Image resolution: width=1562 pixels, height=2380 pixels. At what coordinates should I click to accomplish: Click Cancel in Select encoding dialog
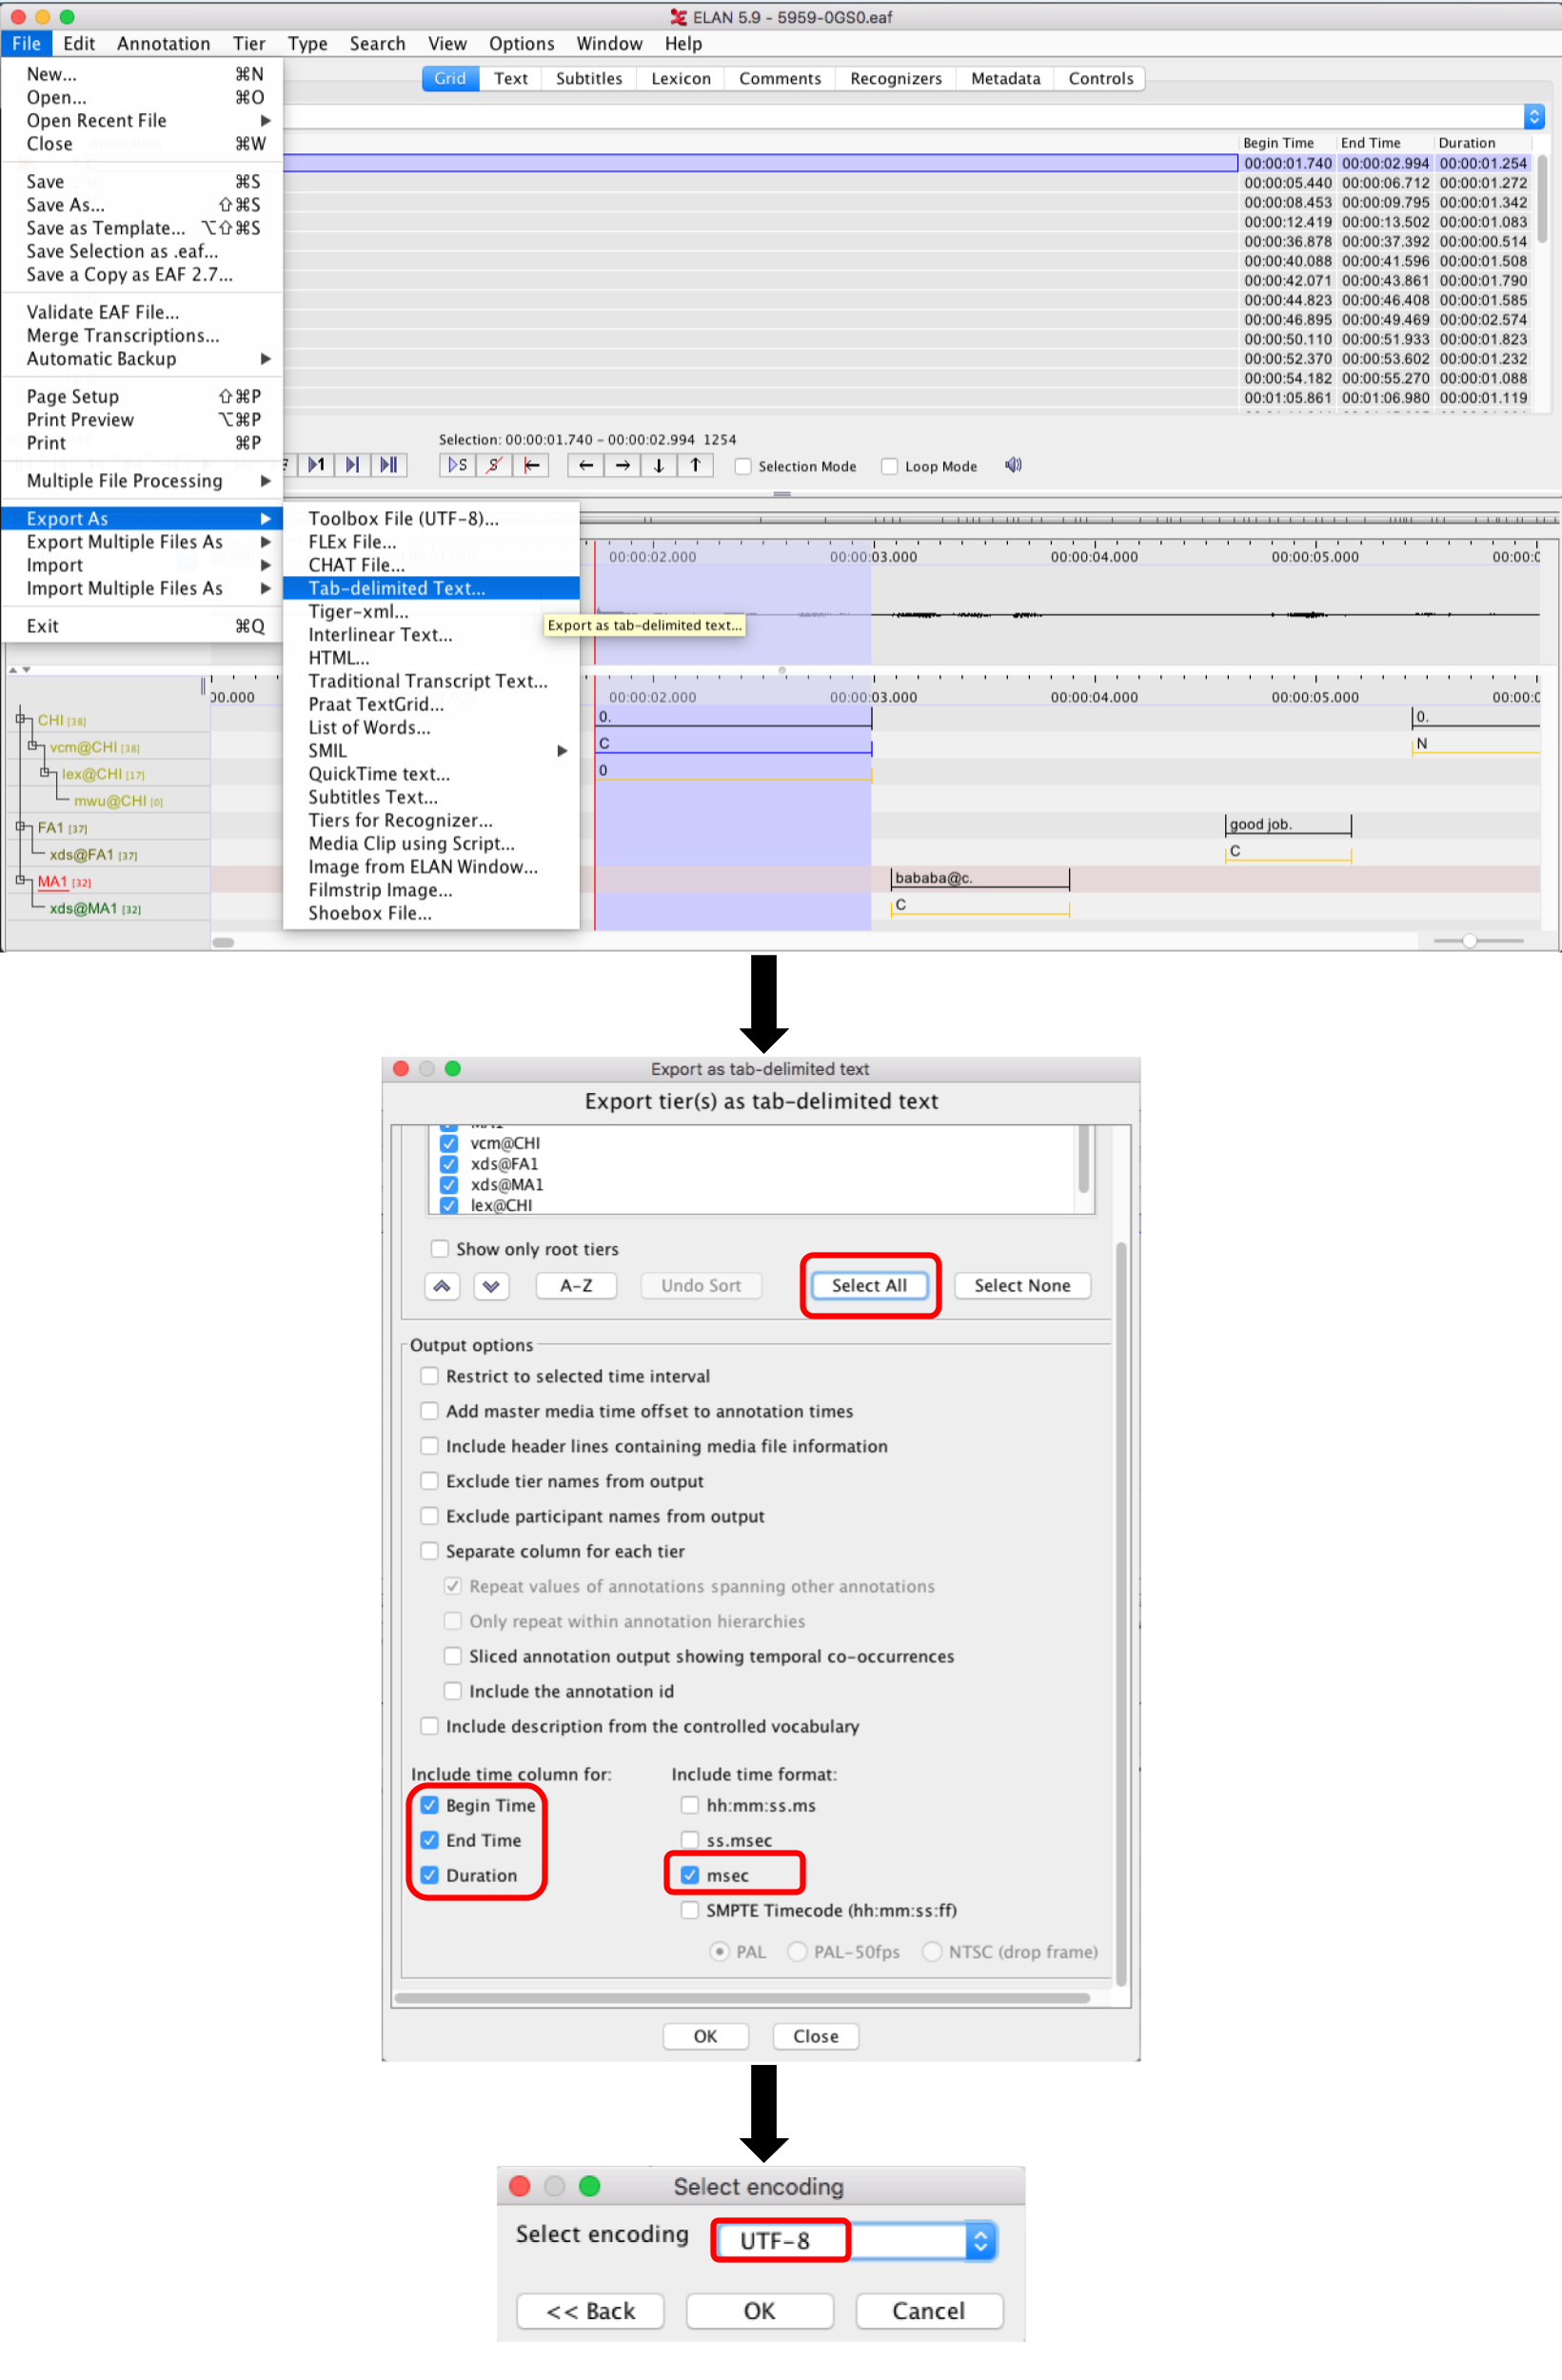tap(929, 2311)
